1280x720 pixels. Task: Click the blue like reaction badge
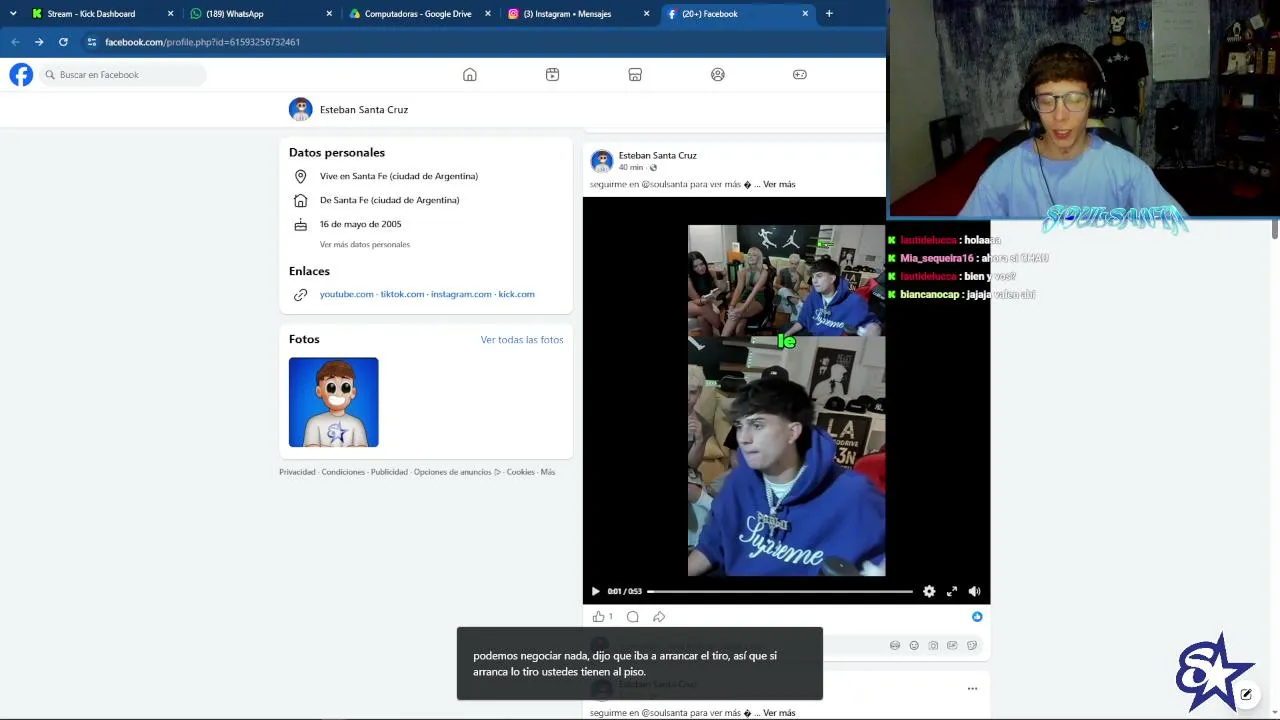click(977, 617)
